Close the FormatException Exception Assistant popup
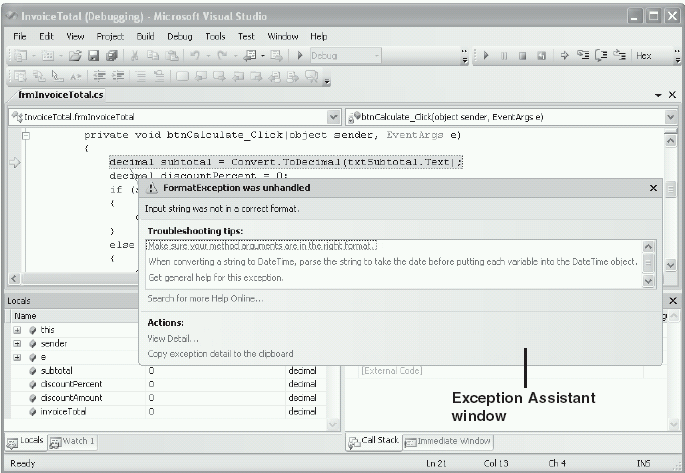685x473 pixels. (653, 188)
